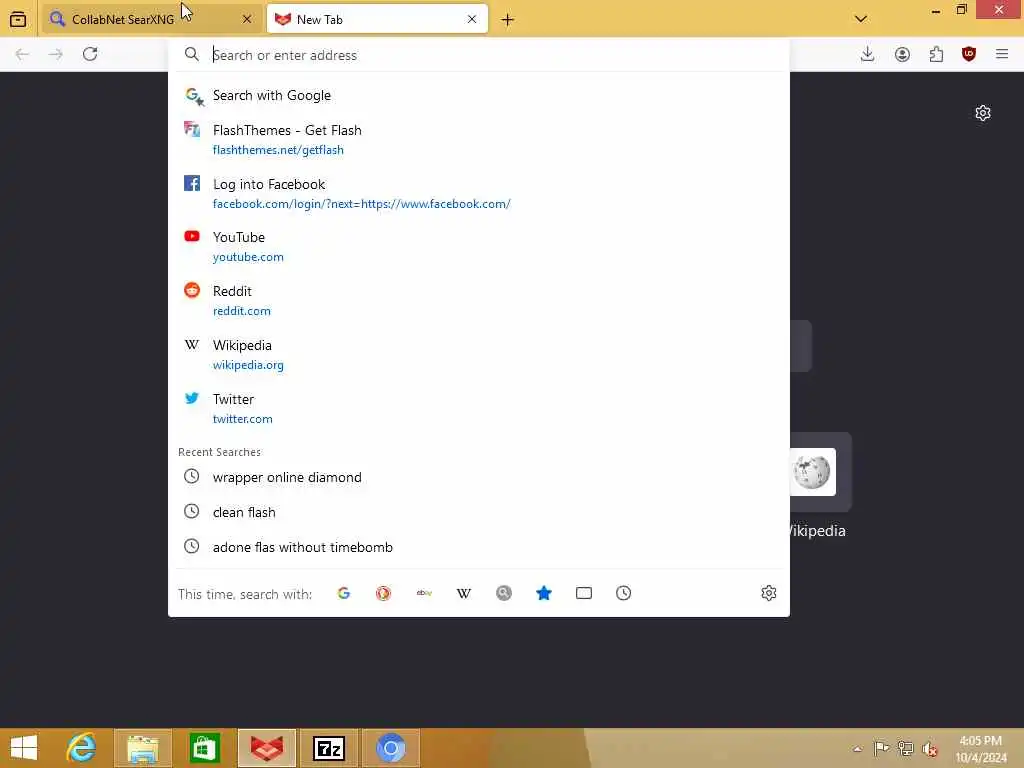Click the twitter.com URL text

(x=242, y=419)
